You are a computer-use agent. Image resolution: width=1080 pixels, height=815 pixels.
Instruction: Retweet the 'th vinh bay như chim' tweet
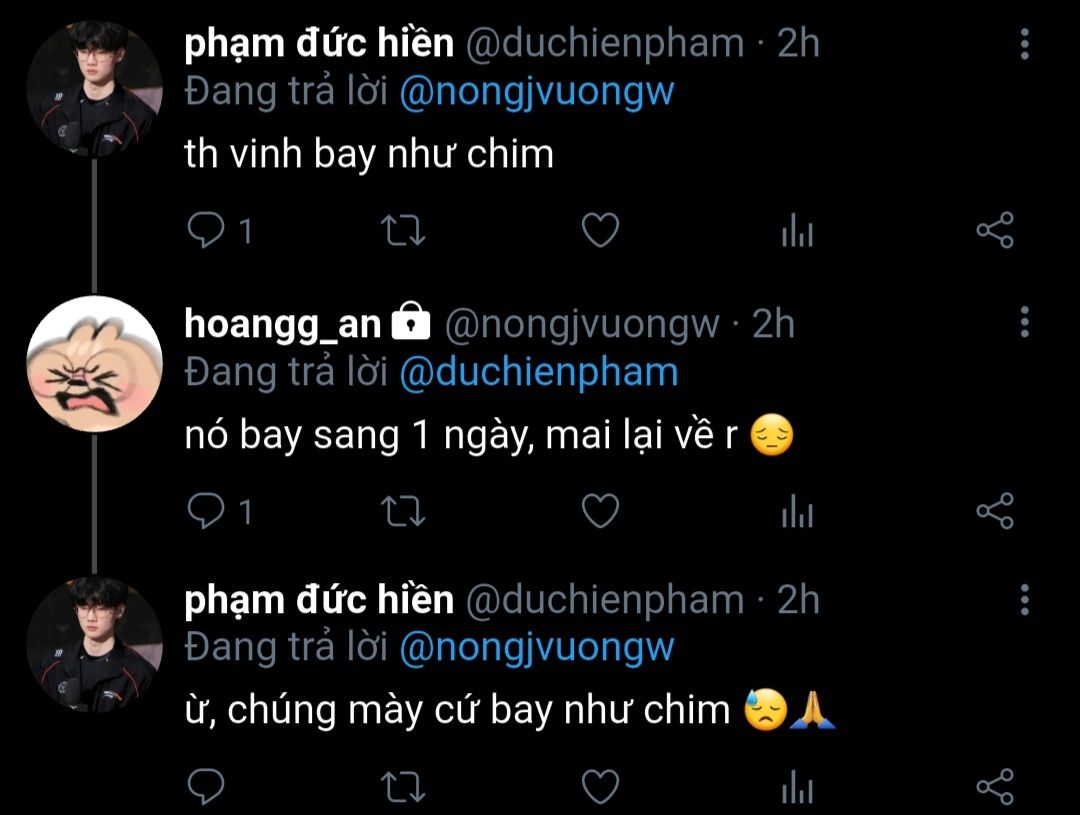403,231
